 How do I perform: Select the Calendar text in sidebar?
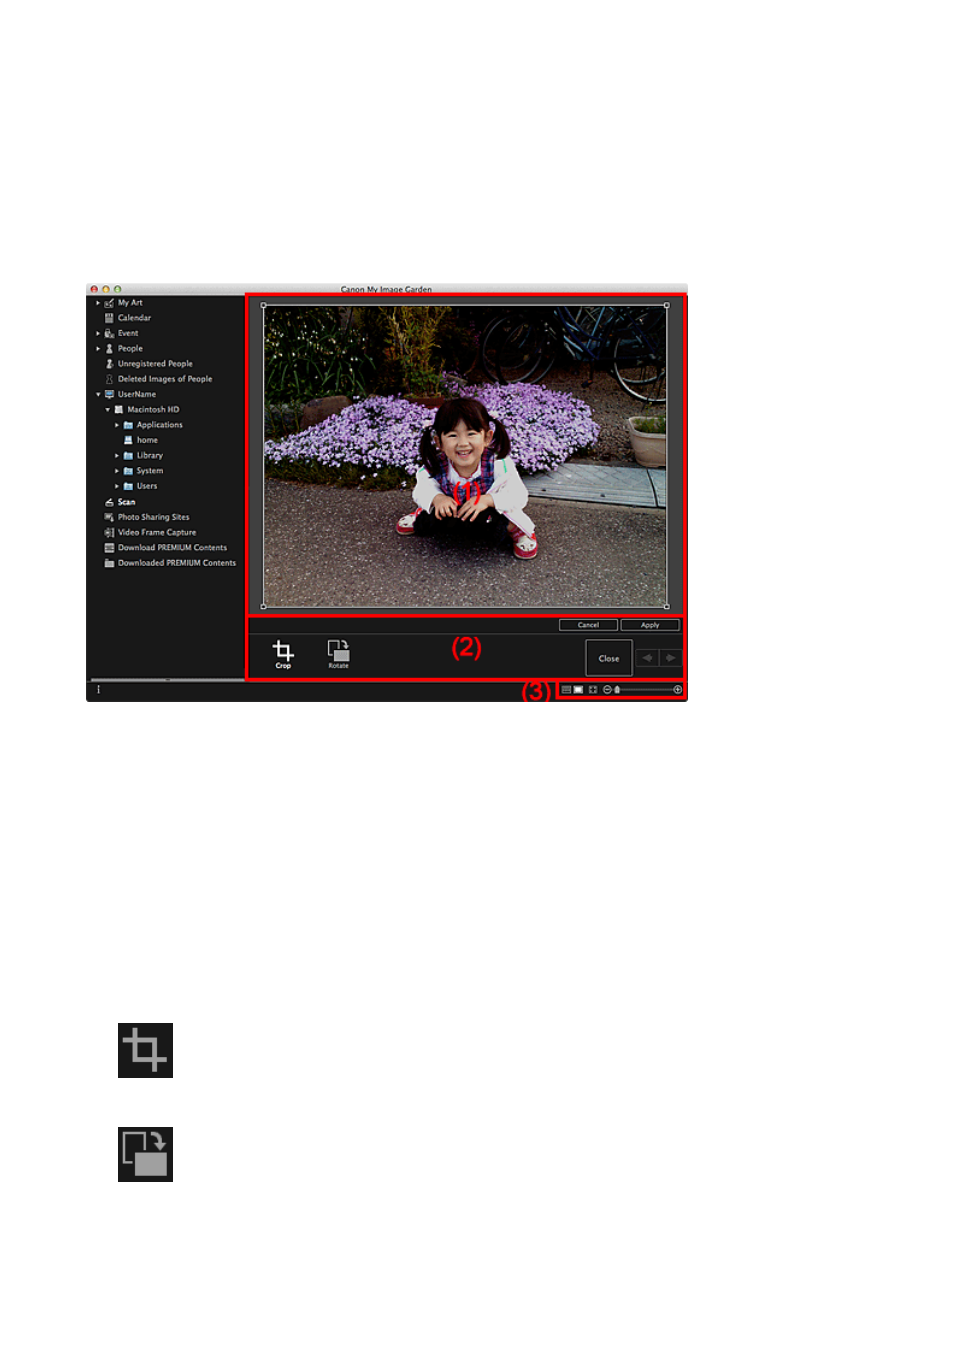(x=134, y=318)
